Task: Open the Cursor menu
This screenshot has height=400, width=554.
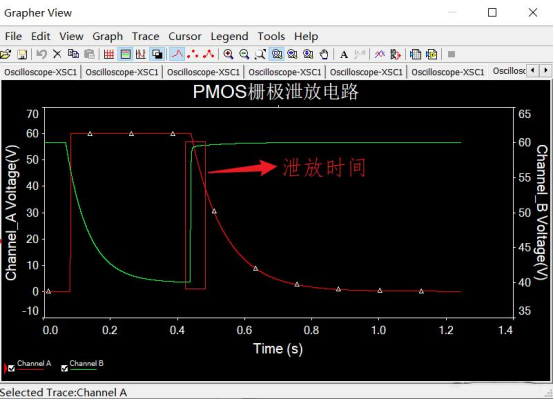Action: pyautogui.click(x=185, y=36)
